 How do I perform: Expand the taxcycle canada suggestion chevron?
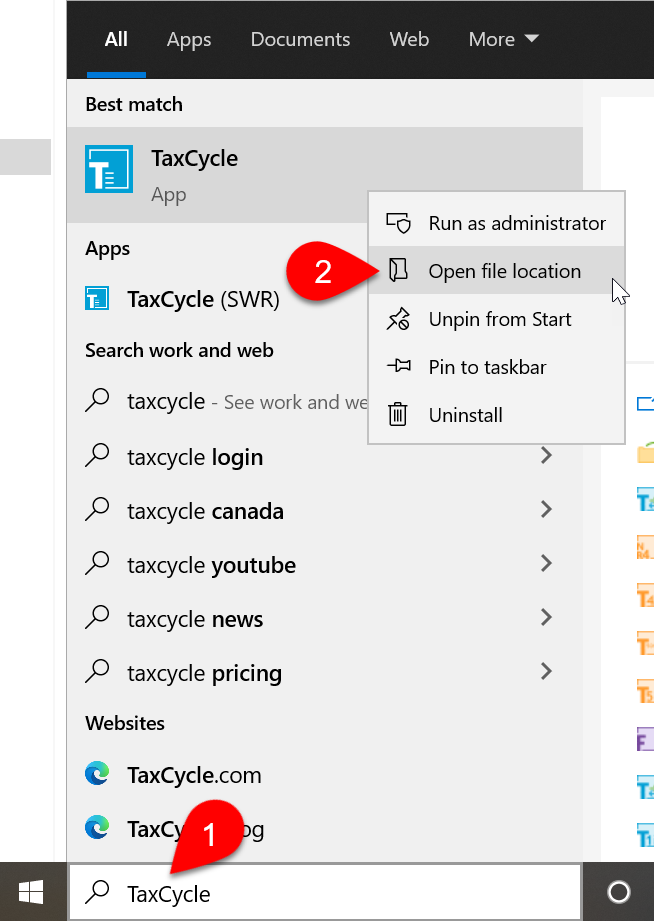[x=546, y=509]
